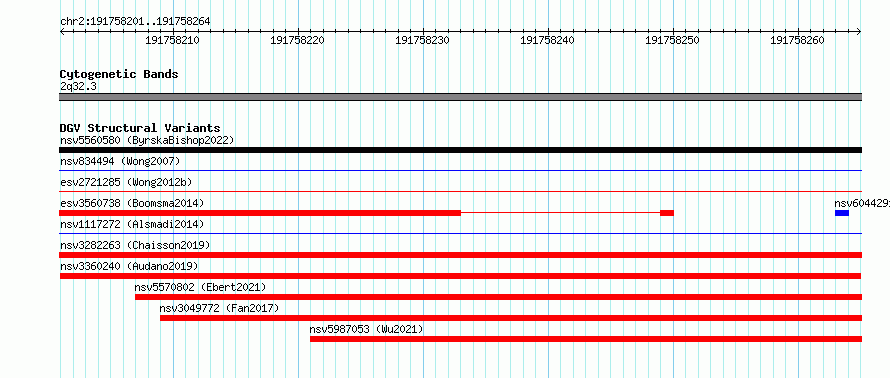The height and width of the screenshot is (378, 890).
Task: Open esv3560738 (Boomsma2014) variant label
Action: 132,203
